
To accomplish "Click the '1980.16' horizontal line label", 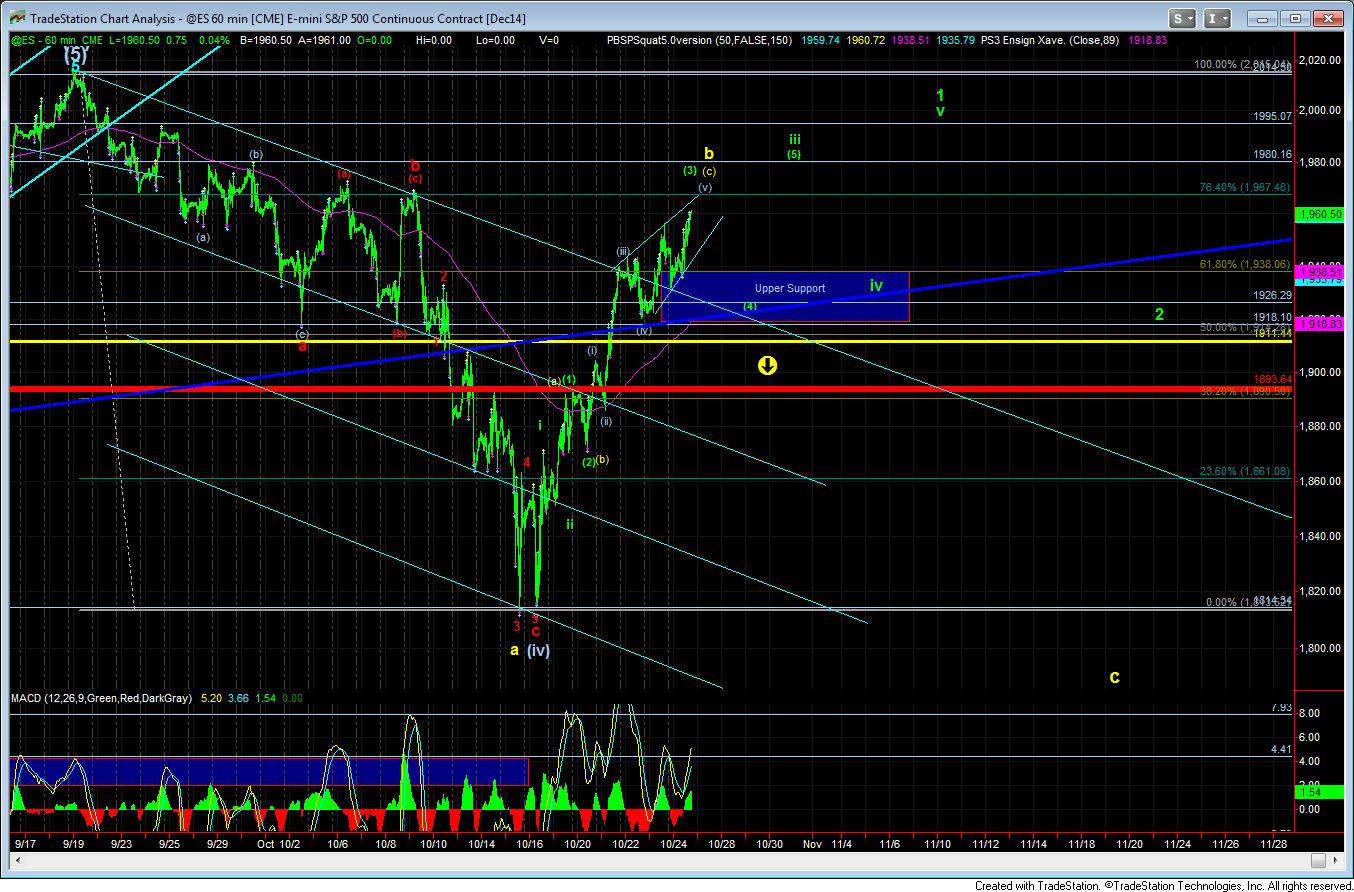I will (x=1272, y=154).
